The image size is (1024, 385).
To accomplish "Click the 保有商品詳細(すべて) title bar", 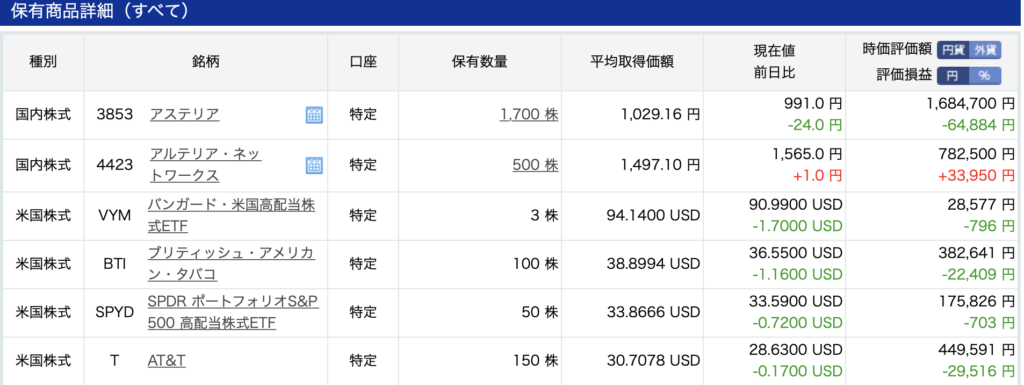I will pyautogui.click(x=512, y=12).
